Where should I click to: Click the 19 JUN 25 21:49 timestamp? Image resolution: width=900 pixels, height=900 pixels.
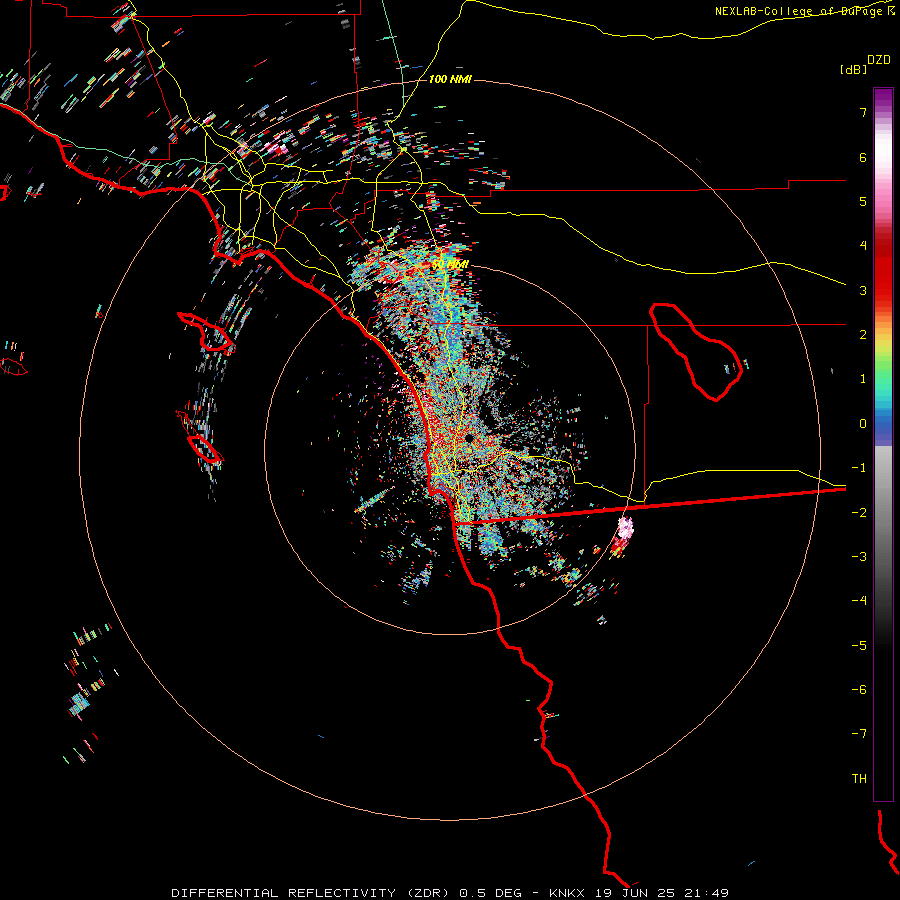[662, 893]
